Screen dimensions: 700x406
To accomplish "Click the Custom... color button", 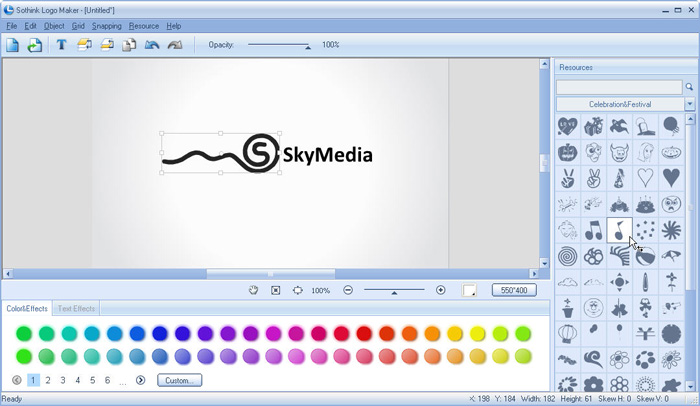I will [x=179, y=381].
